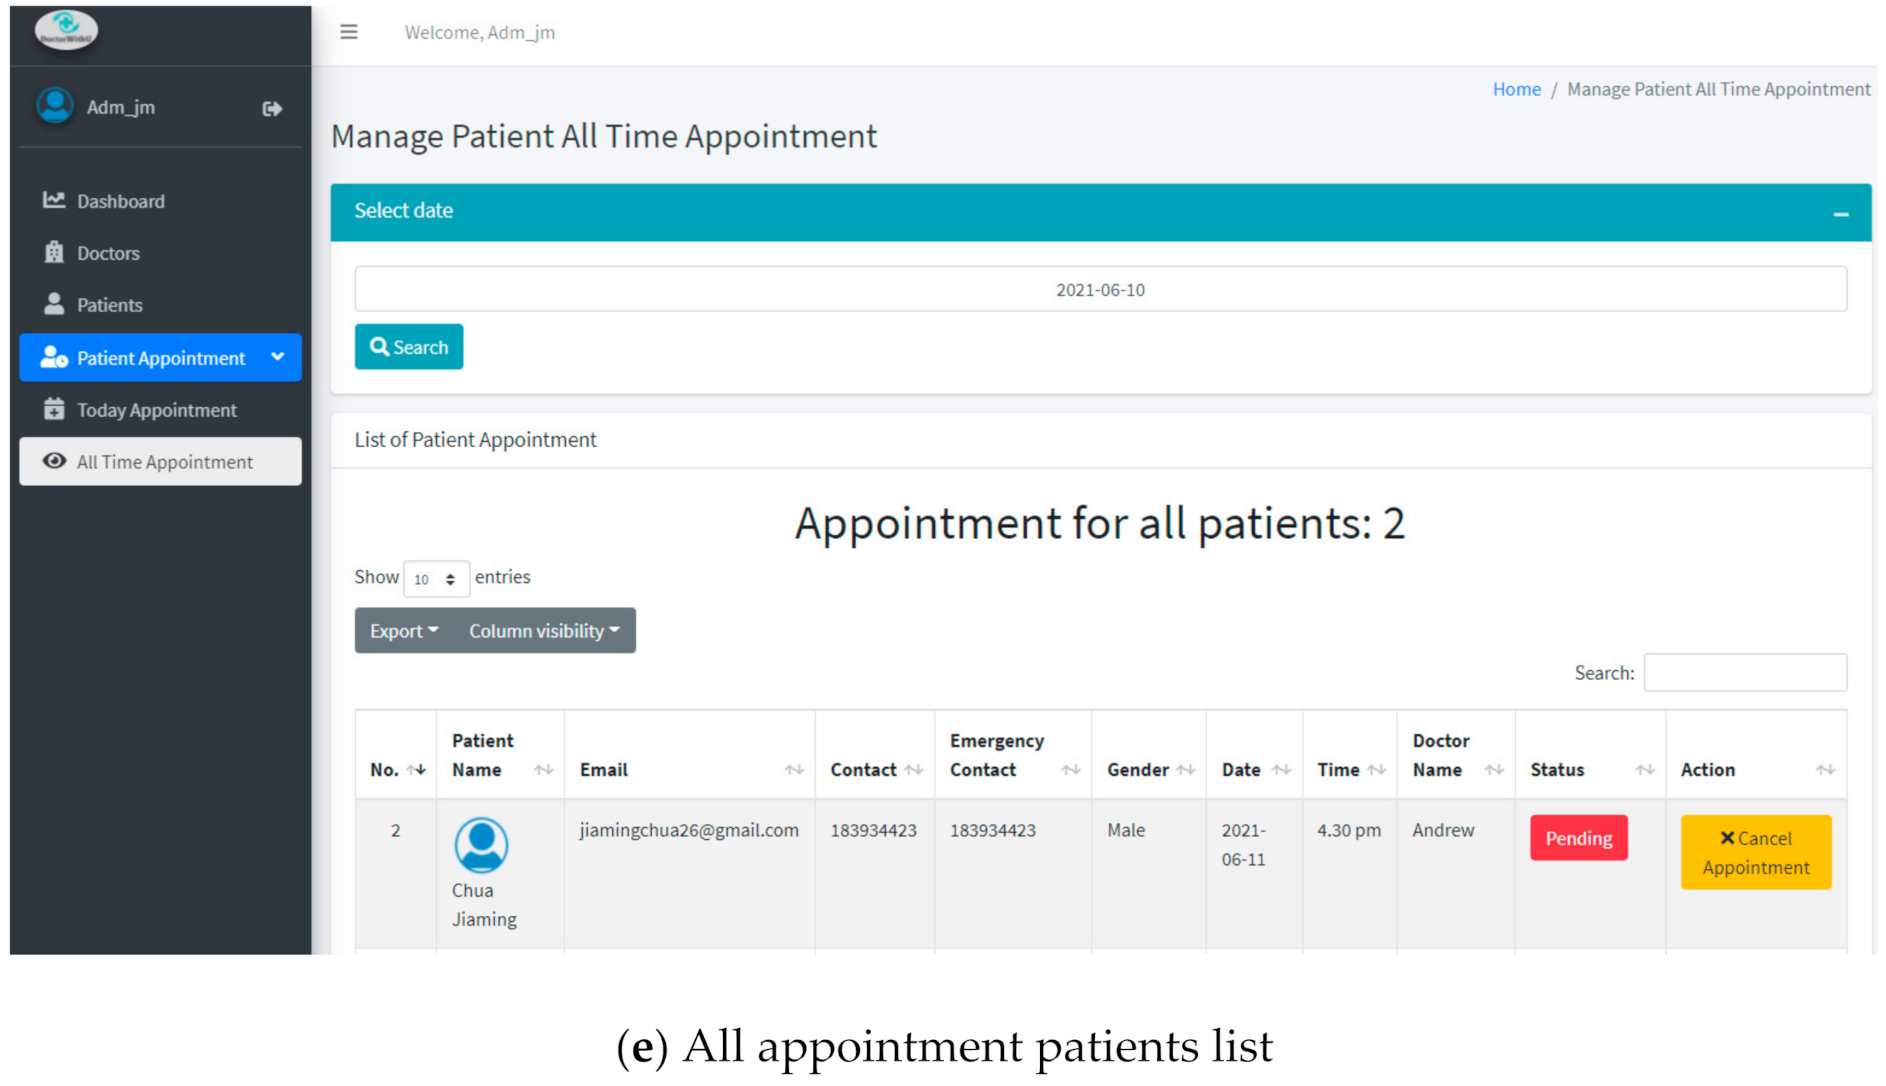
Task: Click the table Search input box
Action: (1744, 673)
